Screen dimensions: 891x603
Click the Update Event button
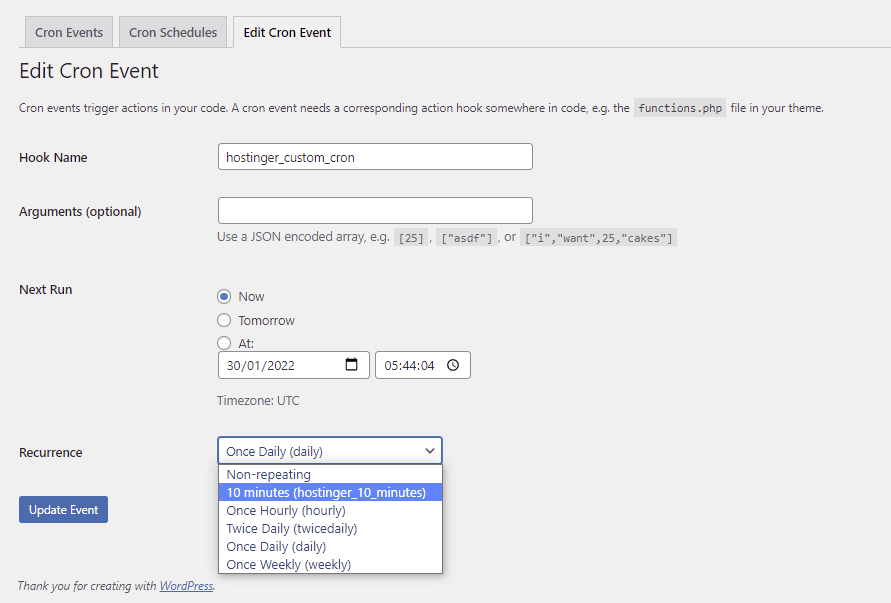coord(63,509)
